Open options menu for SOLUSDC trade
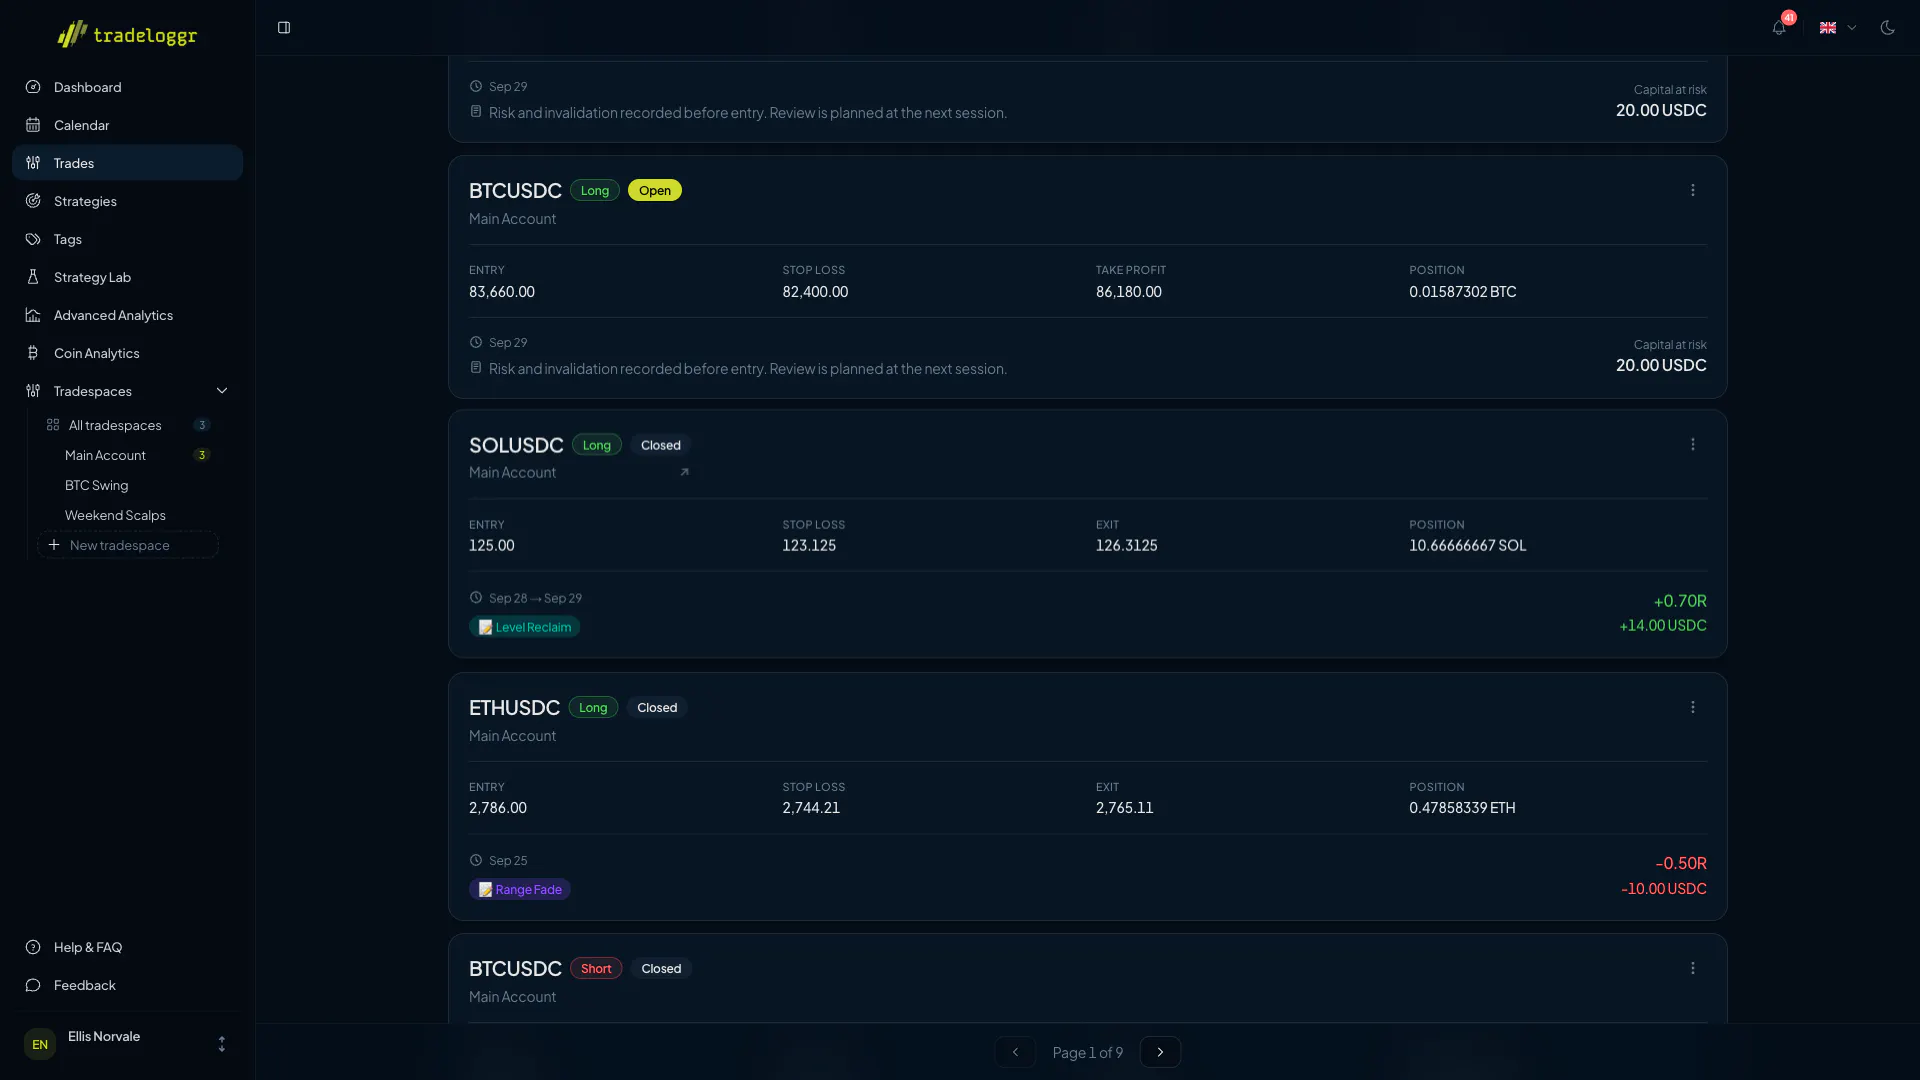Image resolution: width=1920 pixels, height=1080 pixels. (1693, 444)
